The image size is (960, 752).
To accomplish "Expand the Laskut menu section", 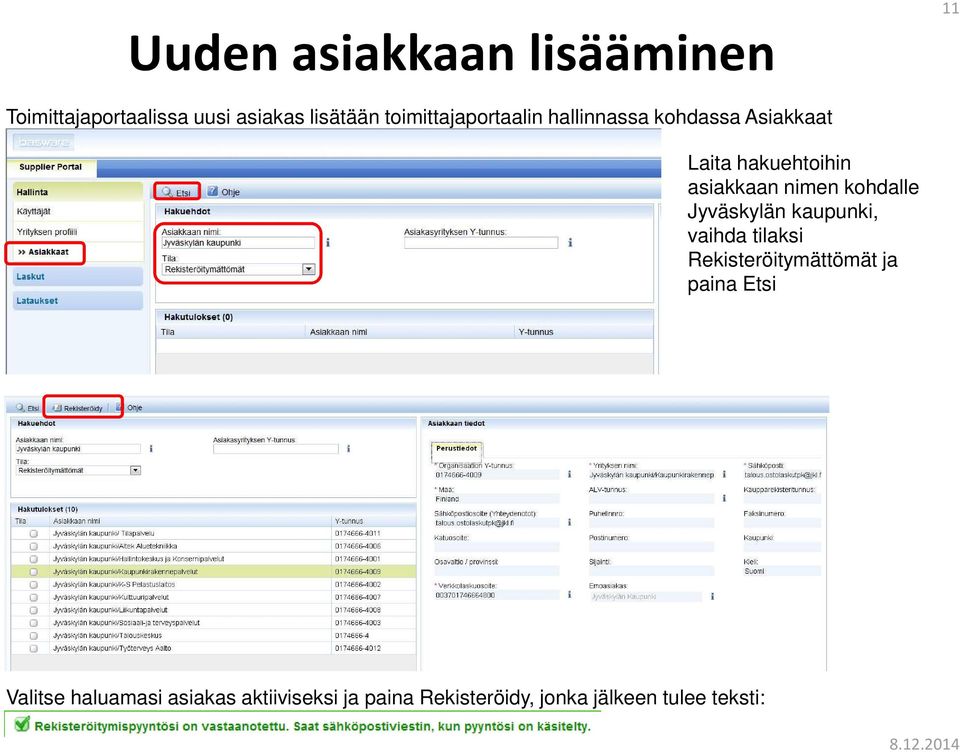I will 78,276.
